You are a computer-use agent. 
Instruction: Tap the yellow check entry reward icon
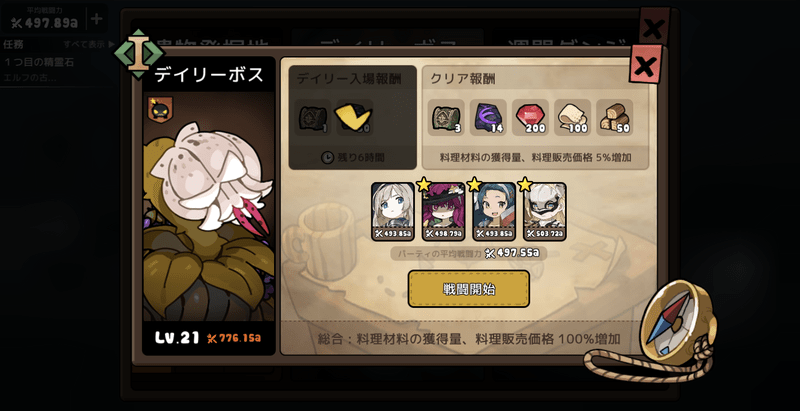354,117
